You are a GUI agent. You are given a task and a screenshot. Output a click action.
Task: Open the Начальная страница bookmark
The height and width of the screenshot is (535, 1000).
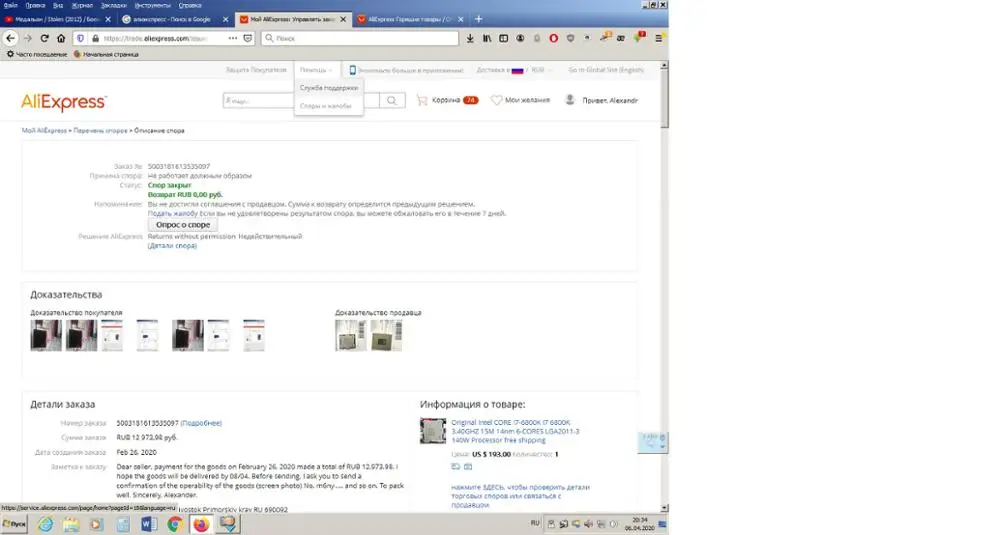click(x=106, y=55)
